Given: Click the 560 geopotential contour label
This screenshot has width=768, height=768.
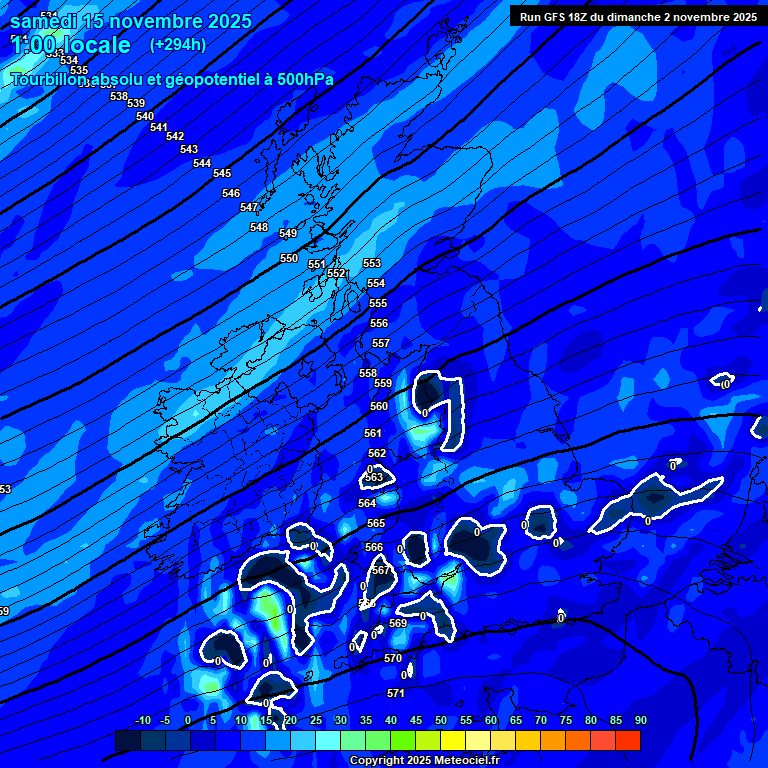Looking at the screenshot, I should (x=379, y=407).
